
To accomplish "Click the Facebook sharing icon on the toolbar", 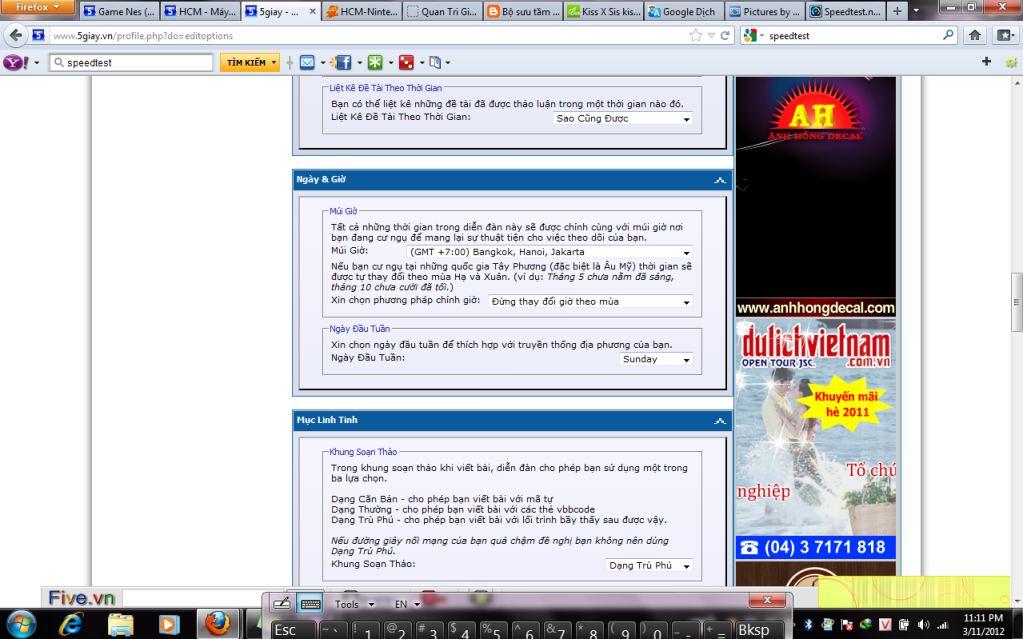I will [x=343, y=61].
